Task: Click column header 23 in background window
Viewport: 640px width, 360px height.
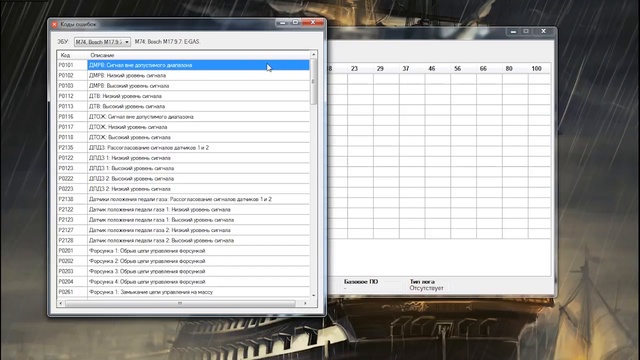Action: coord(354,69)
